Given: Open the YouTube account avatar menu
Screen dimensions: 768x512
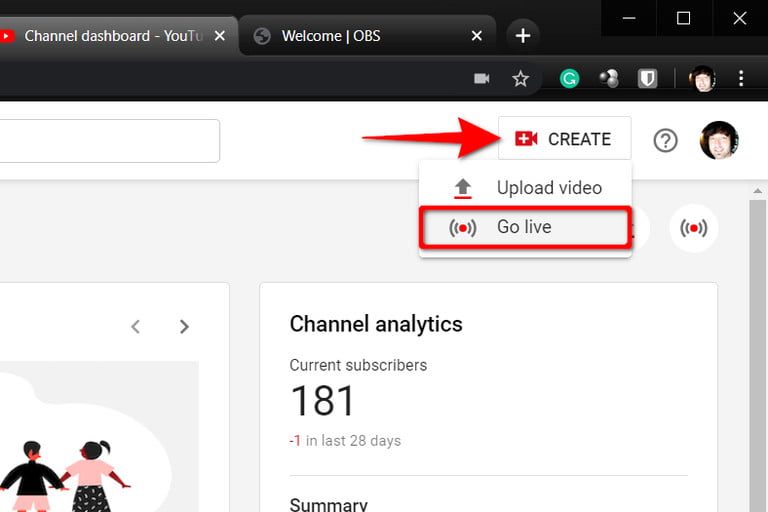Looking at the screenshot, I should tap(719, 140).
